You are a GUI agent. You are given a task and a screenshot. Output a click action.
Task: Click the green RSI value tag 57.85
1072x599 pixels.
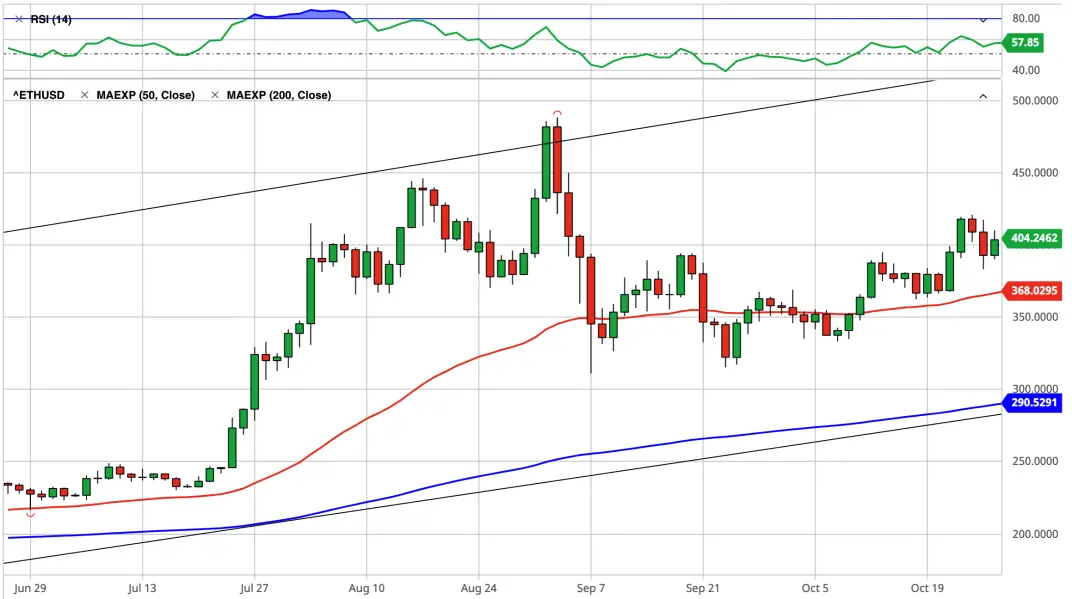click(1023, 42)
